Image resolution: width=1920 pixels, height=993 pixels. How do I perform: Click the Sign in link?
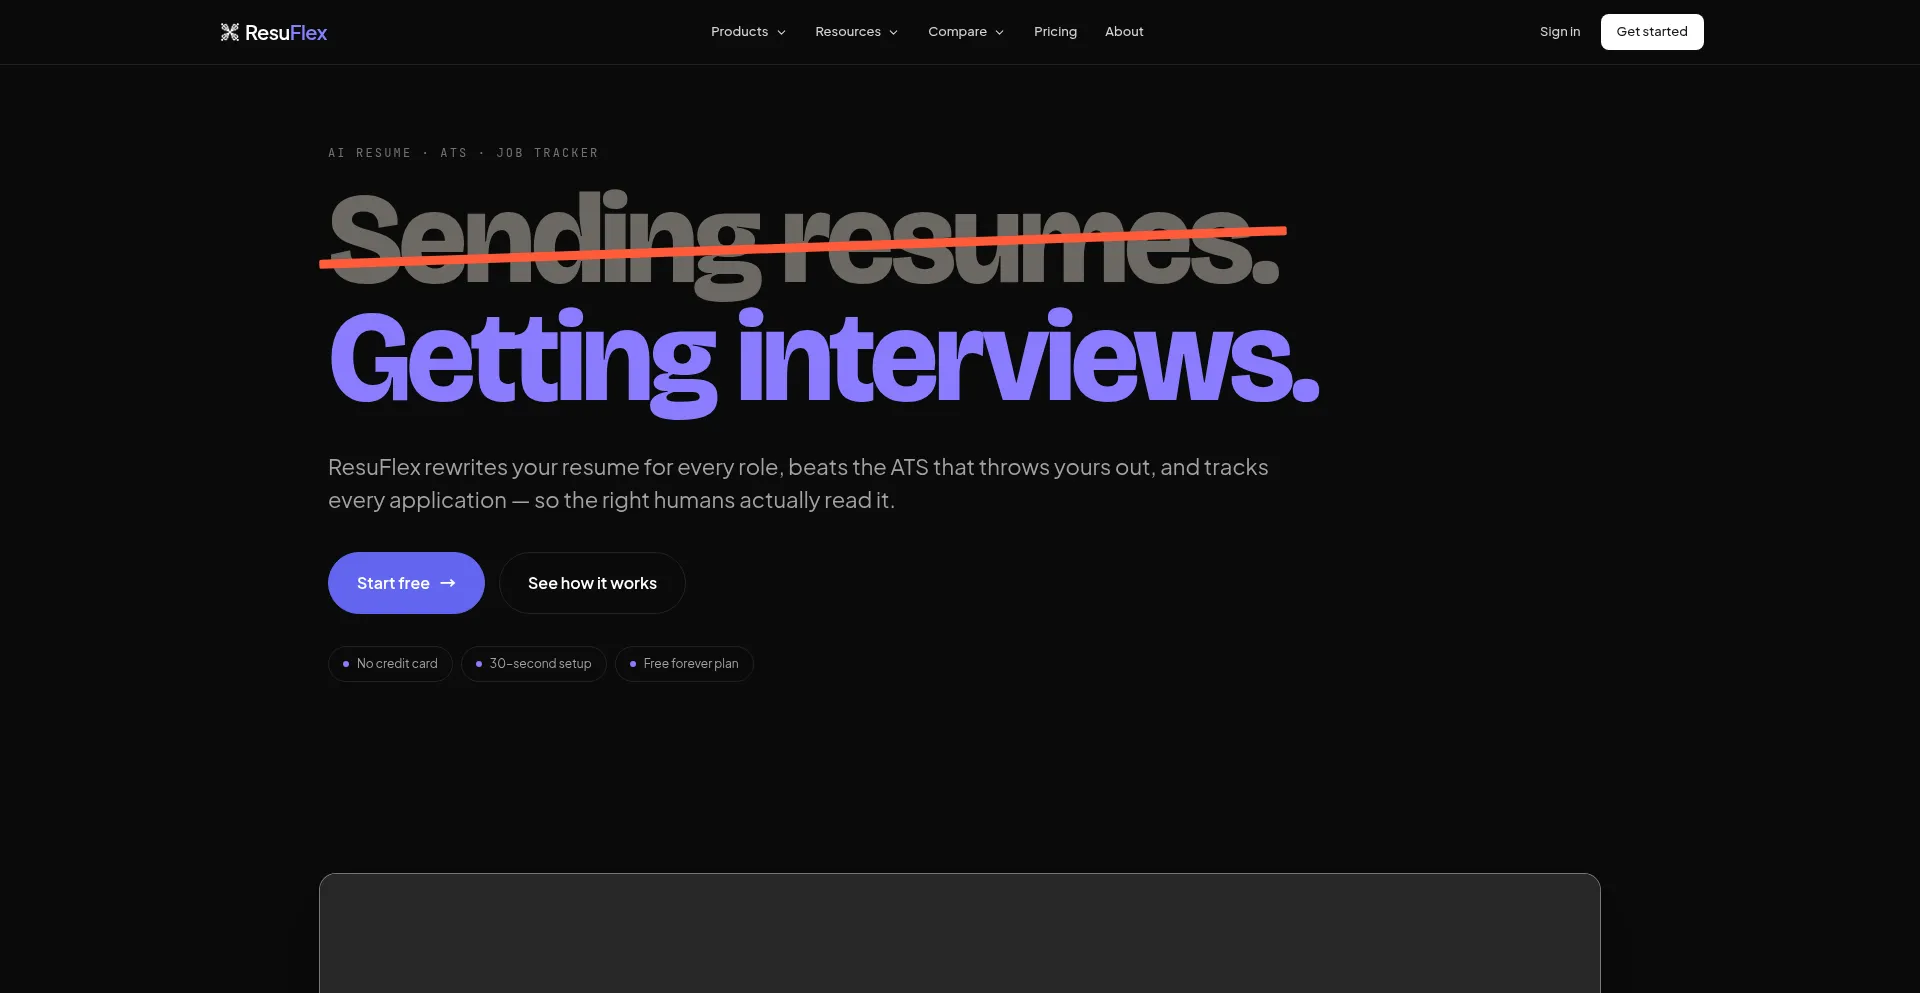[1560, 32]
